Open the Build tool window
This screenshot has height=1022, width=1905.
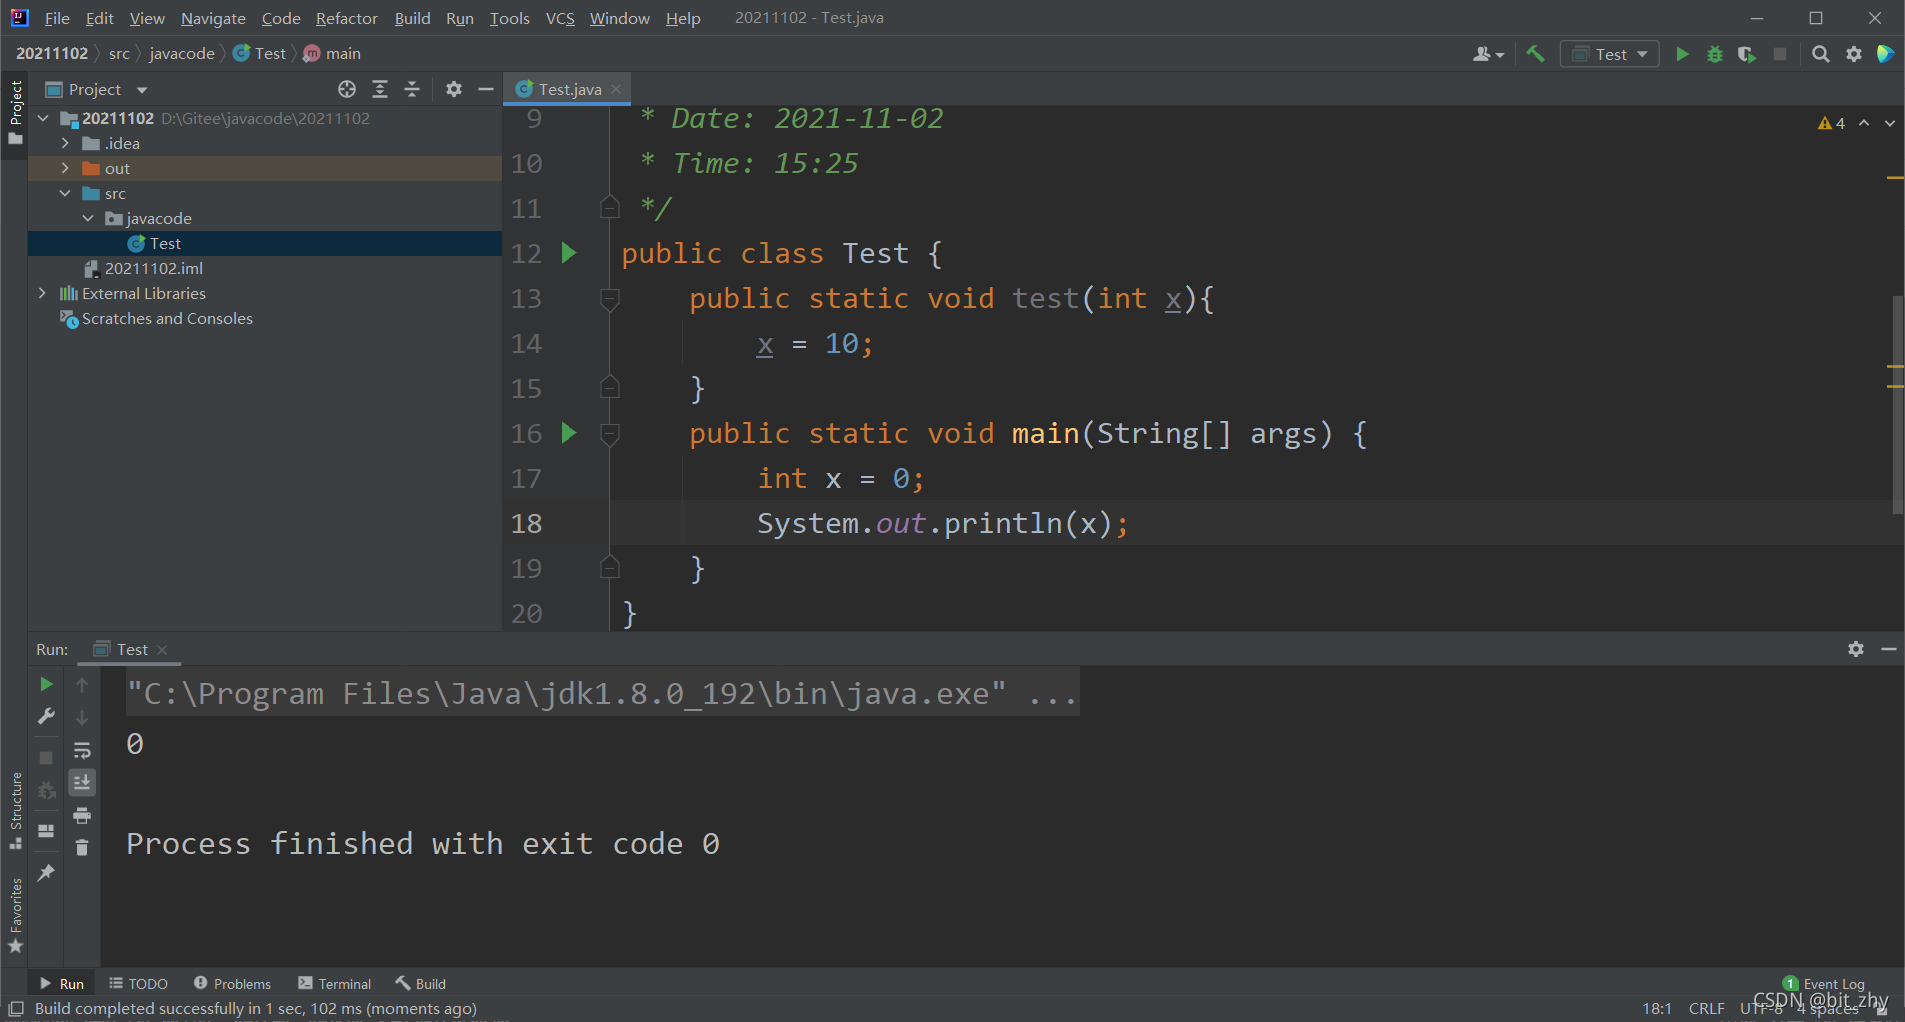(x=421, y=984)
